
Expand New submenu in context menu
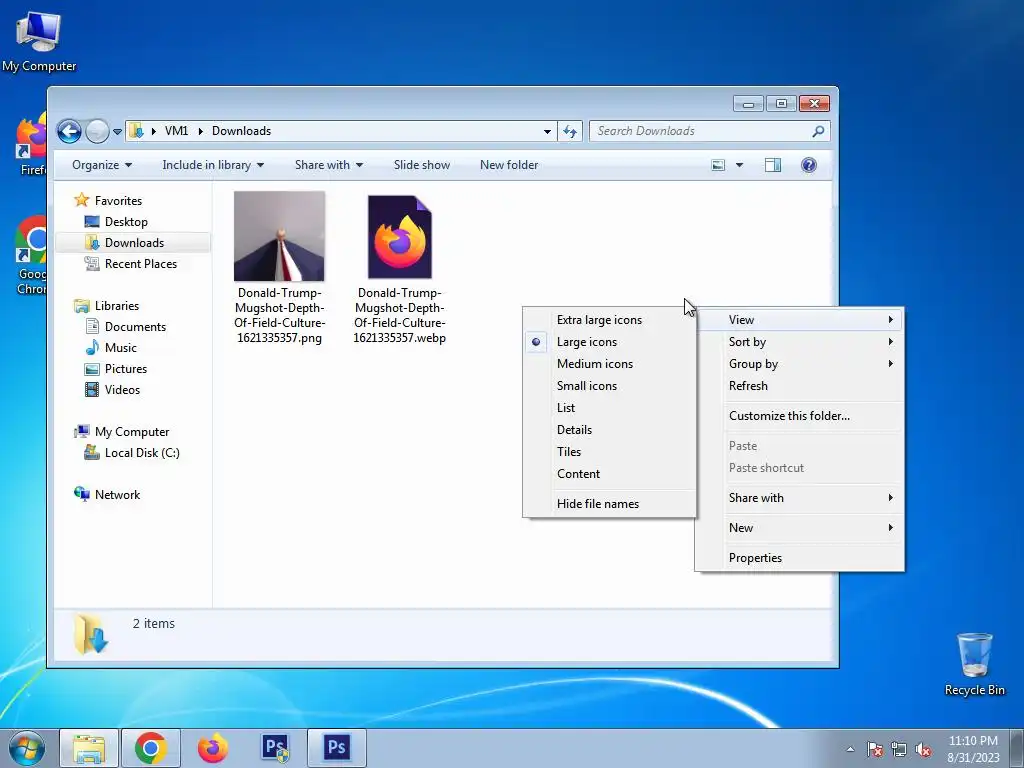[x=799, y=528]
